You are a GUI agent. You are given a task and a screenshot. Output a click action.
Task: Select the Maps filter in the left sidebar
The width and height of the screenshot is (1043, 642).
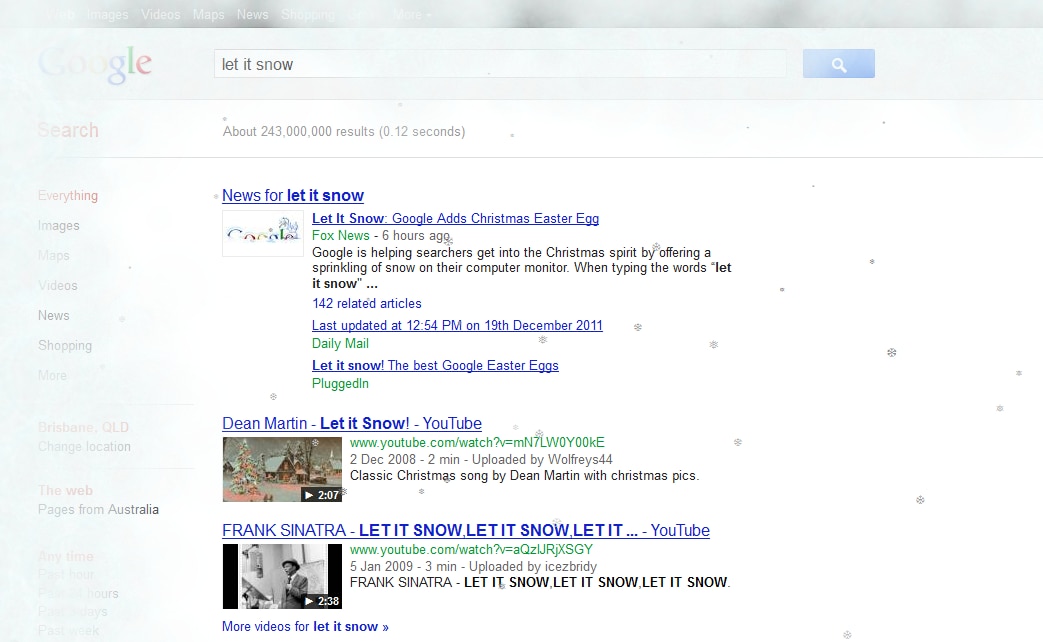(x=53, y=255)
